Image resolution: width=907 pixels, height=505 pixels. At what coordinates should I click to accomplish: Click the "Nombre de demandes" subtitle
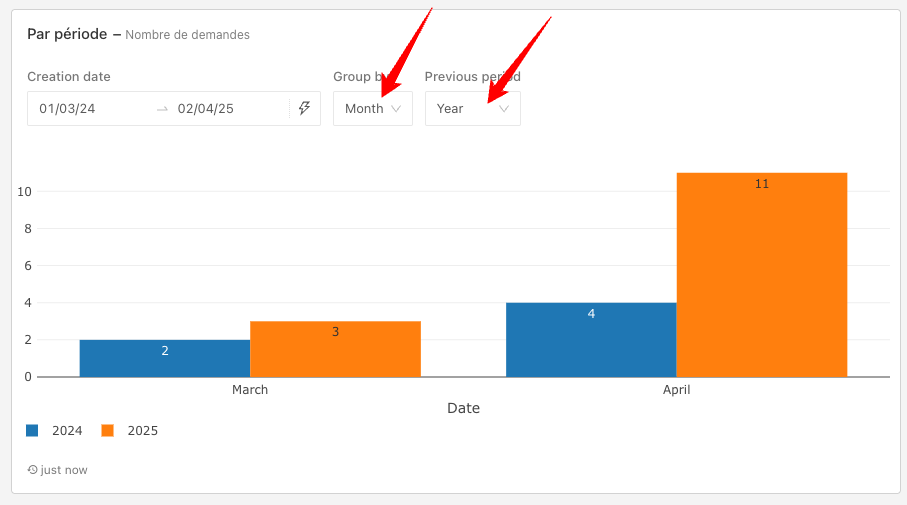tap(188, 35)
